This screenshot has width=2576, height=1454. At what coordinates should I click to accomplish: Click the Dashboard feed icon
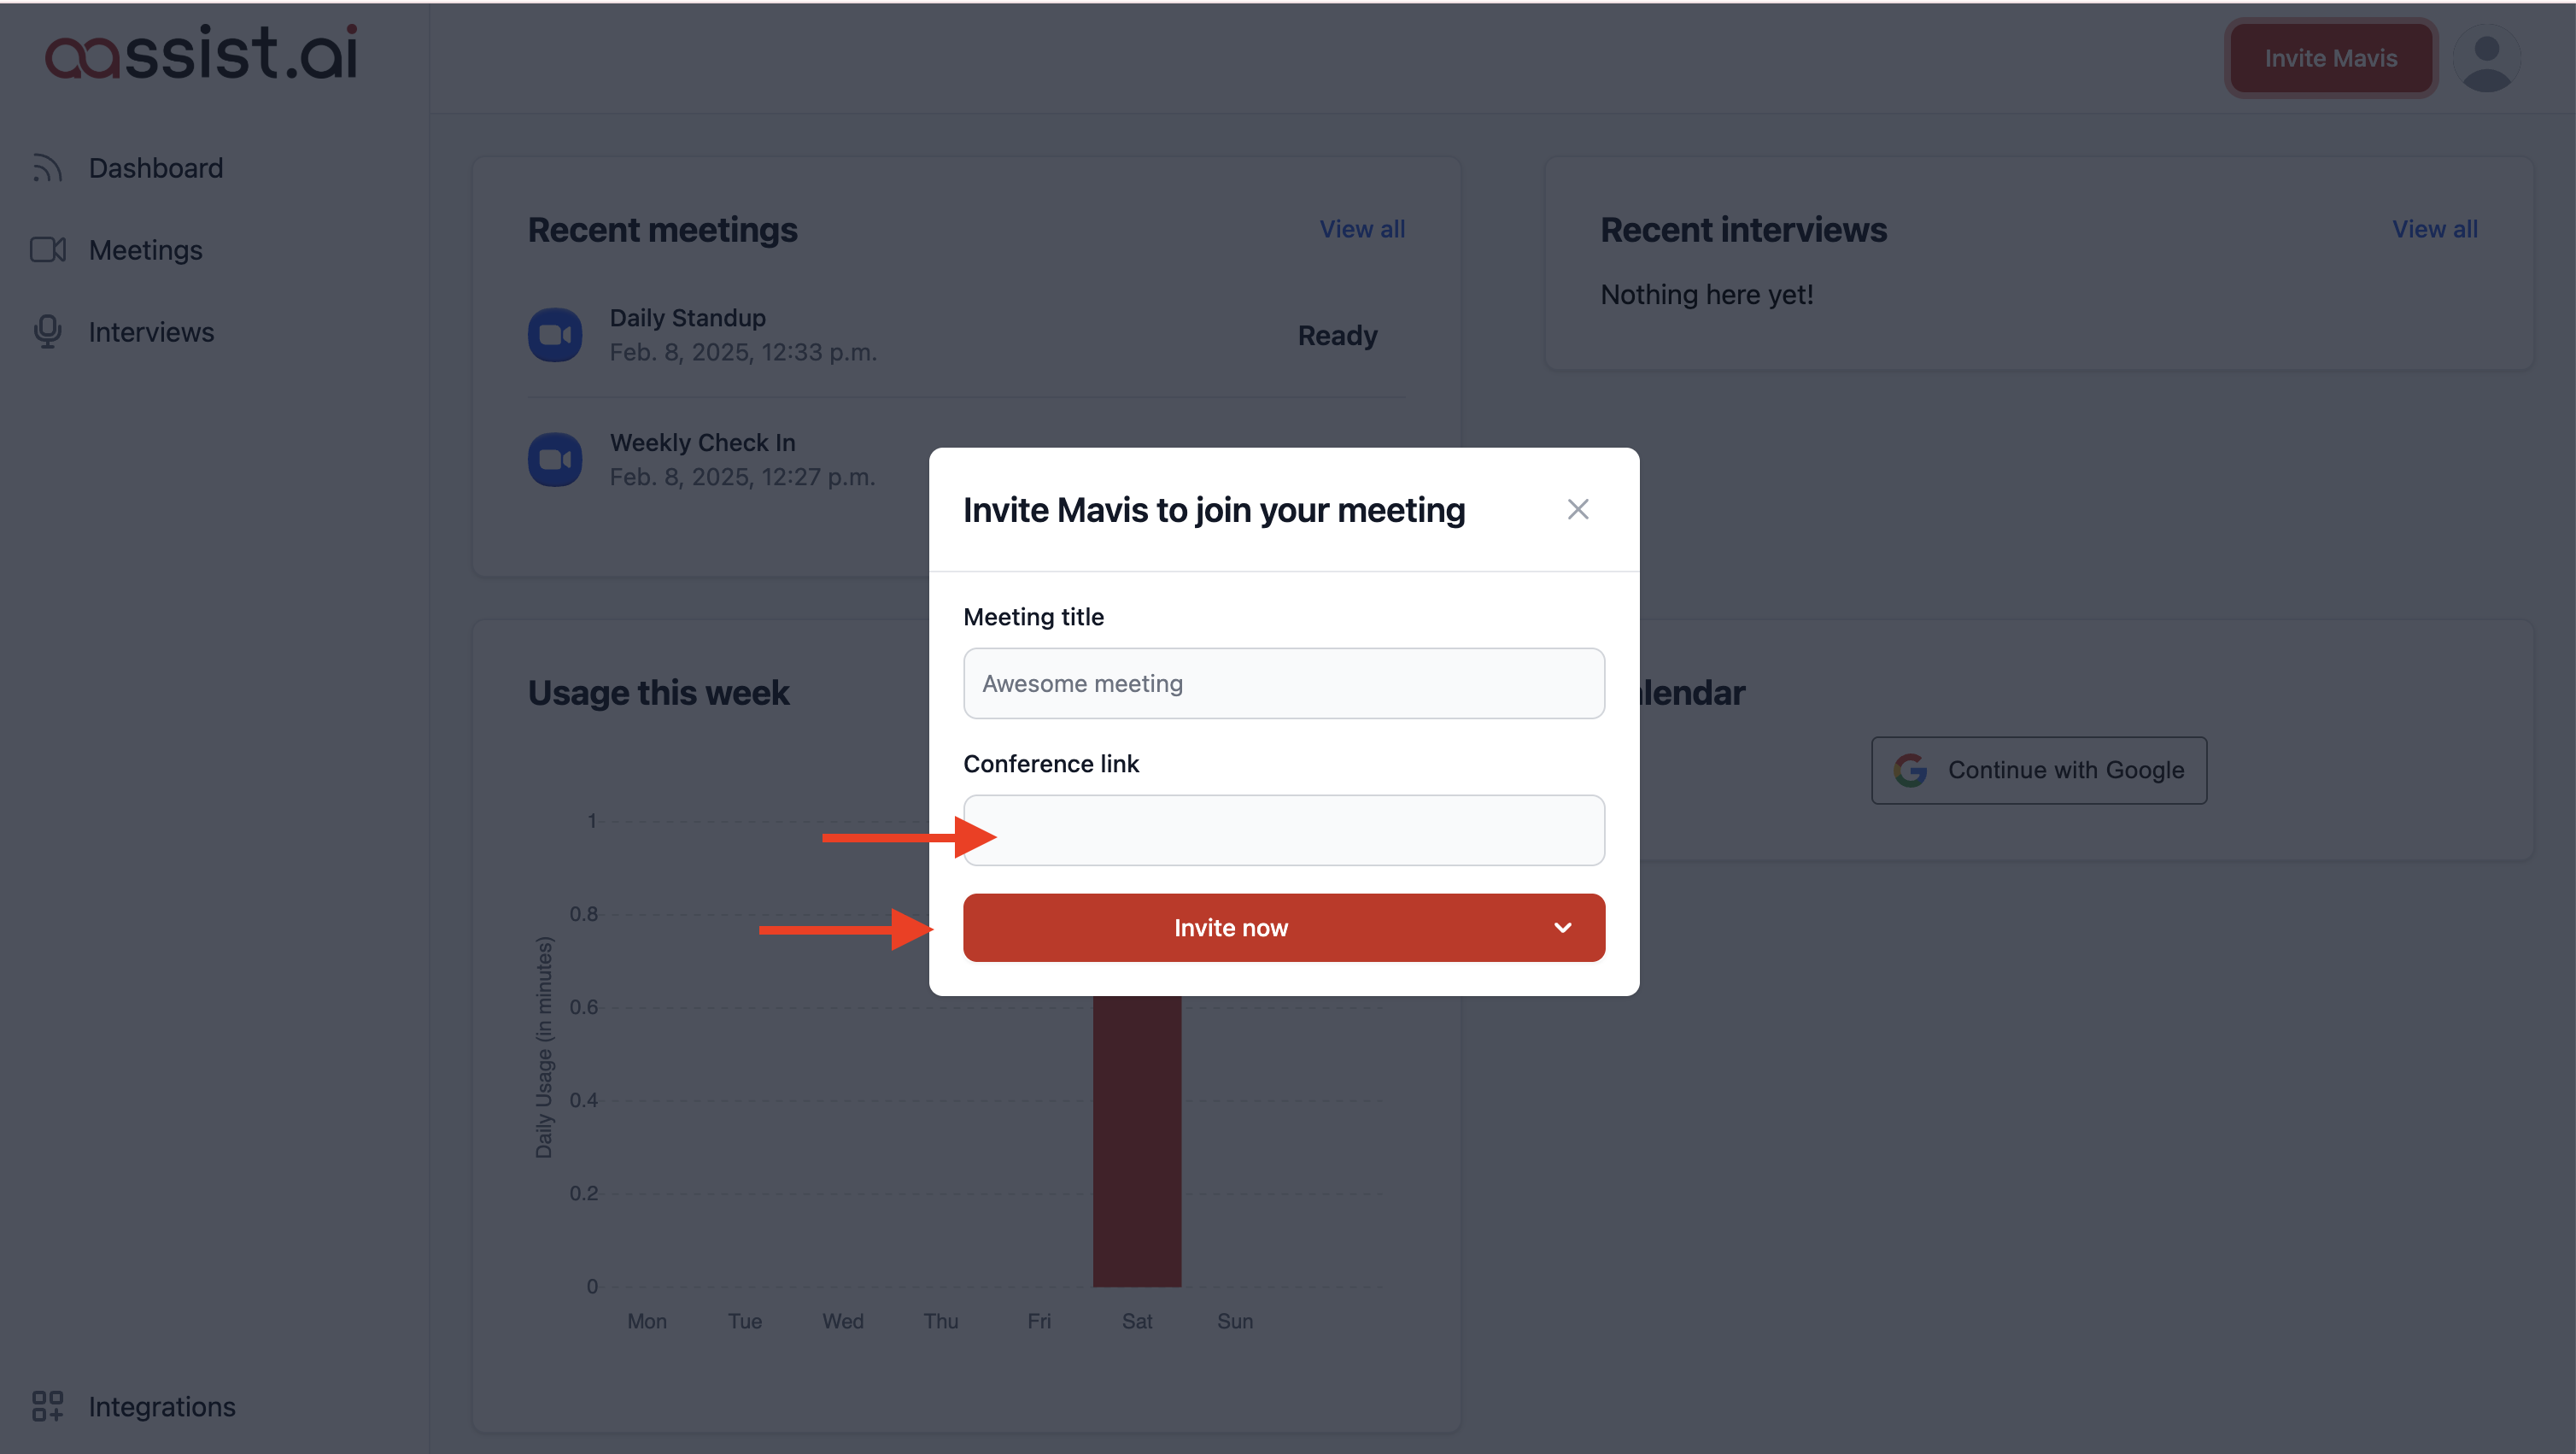click(x=47, y=168)
